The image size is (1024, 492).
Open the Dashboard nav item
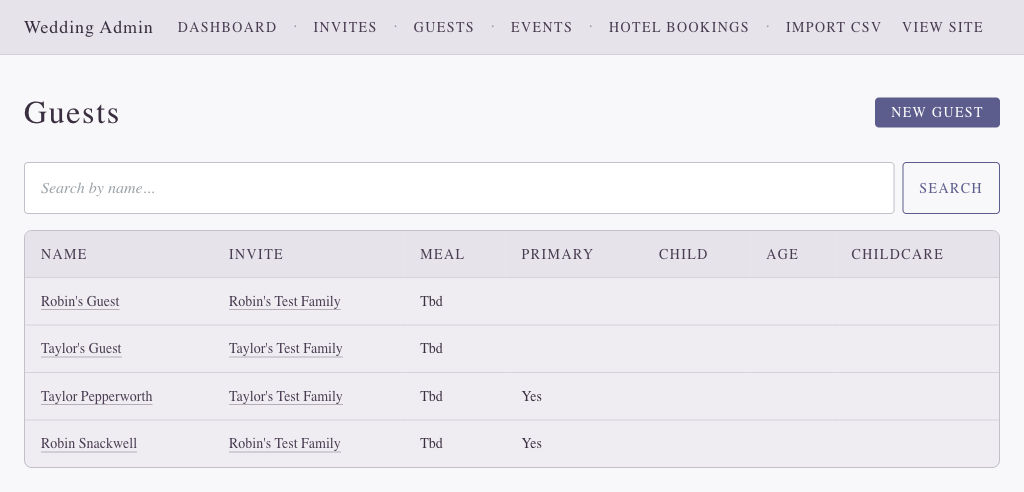point(227,28)
